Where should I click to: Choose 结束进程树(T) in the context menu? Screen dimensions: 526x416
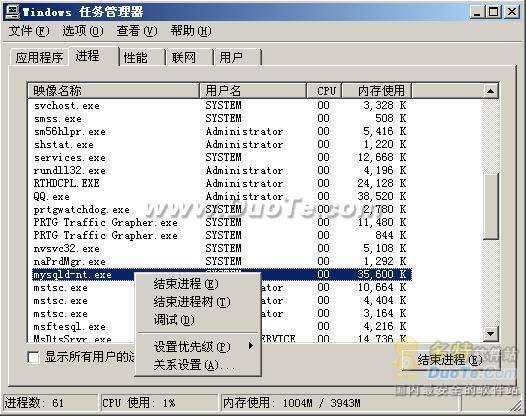coord(197,302)
